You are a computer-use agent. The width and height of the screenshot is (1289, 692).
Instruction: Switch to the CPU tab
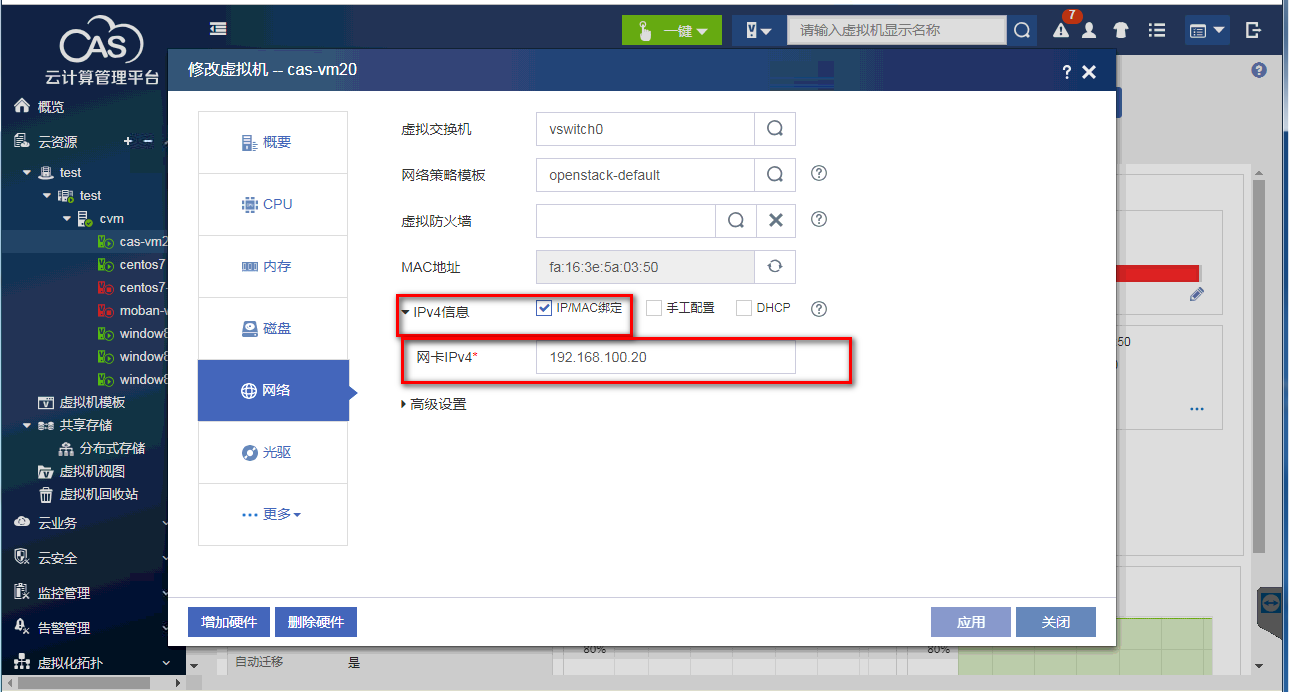click(273, 204)
